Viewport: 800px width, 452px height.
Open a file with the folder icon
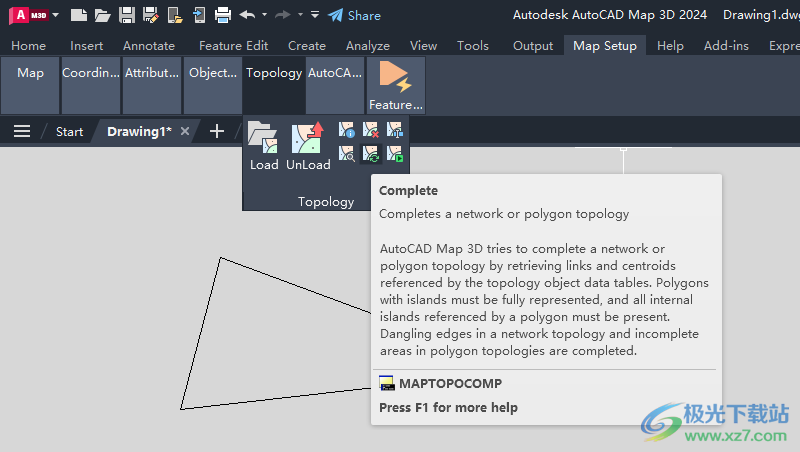tap(103, 15)
